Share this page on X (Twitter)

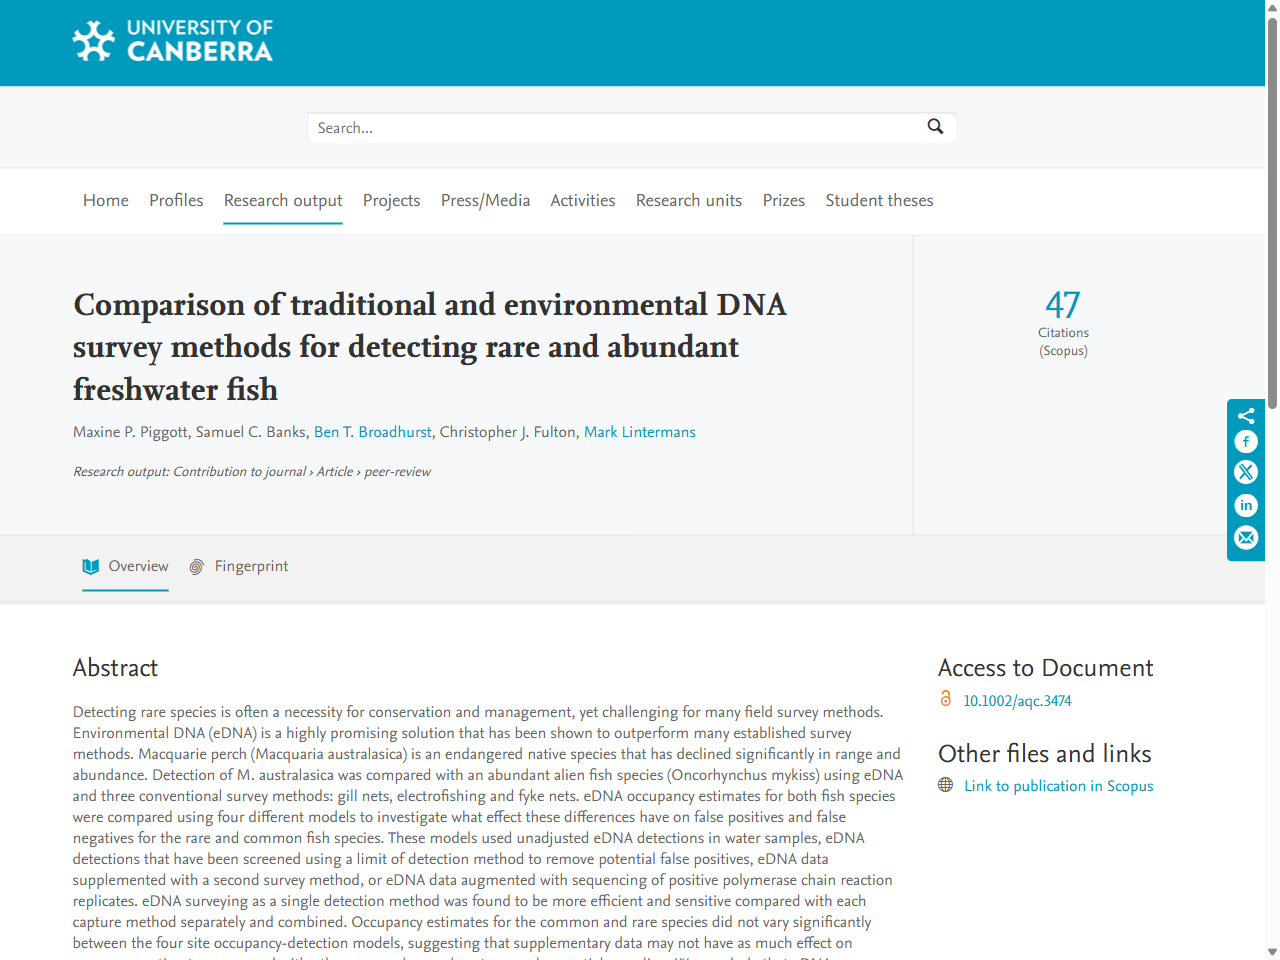pos(1246,473)
